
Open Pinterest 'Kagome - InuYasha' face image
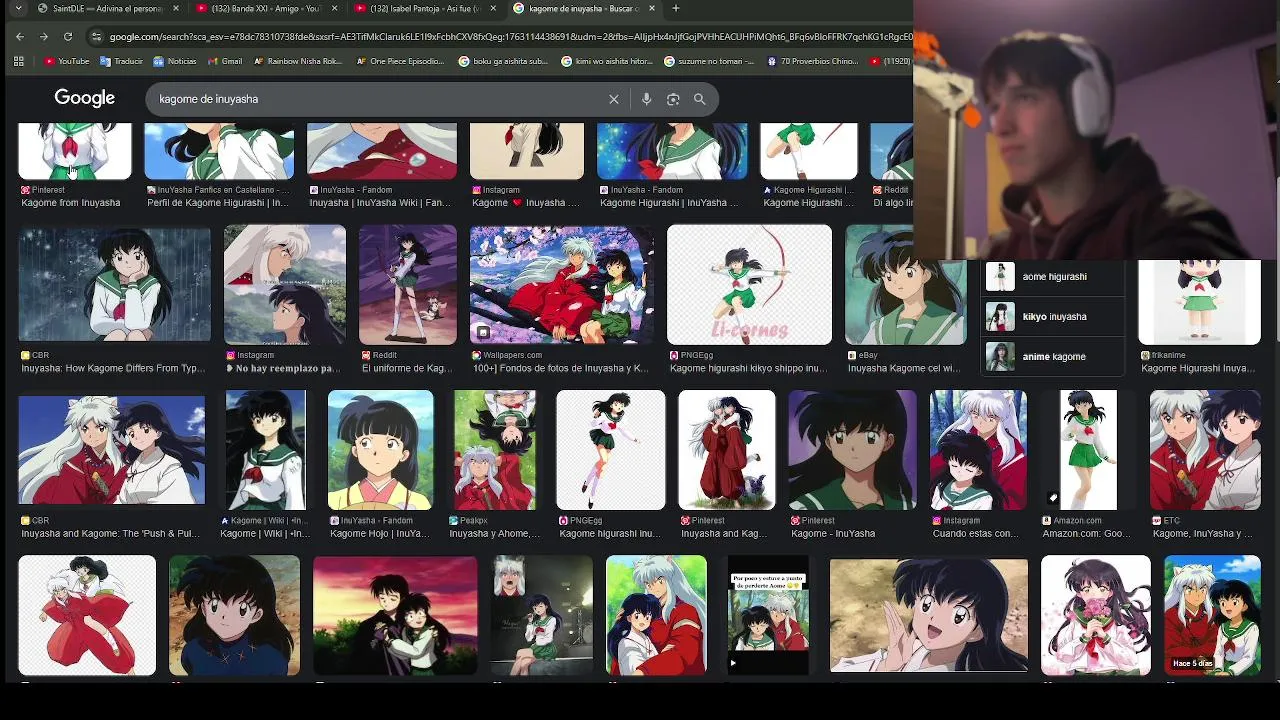tap(853, 450)
